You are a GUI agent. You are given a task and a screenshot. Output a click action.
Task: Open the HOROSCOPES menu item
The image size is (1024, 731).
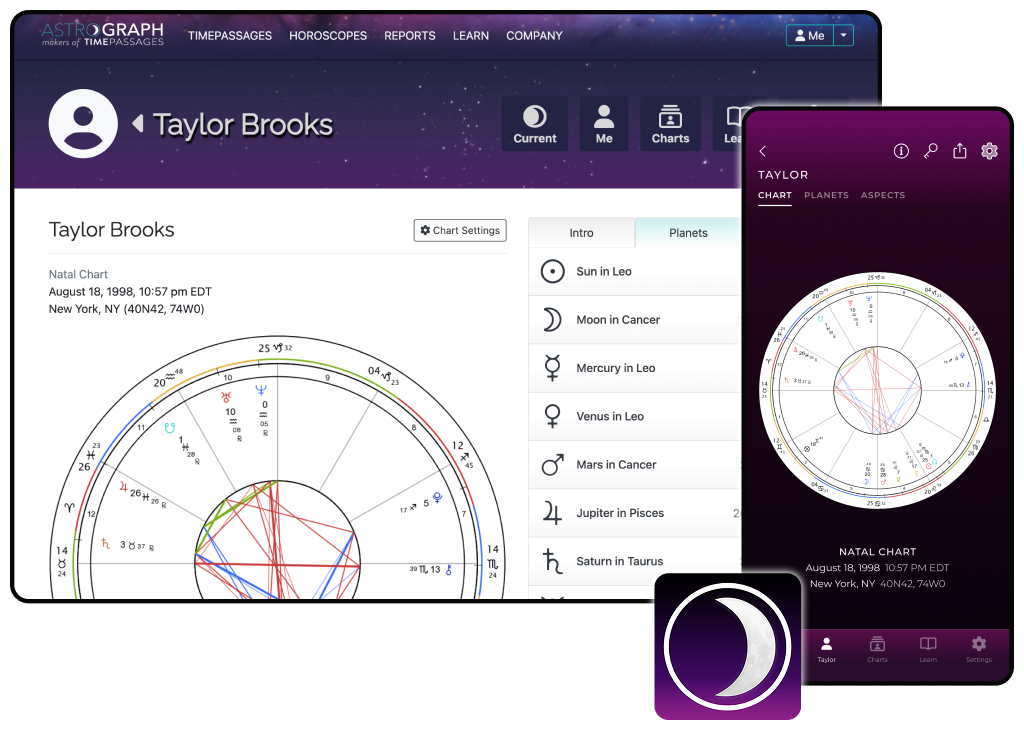point(328,35)
